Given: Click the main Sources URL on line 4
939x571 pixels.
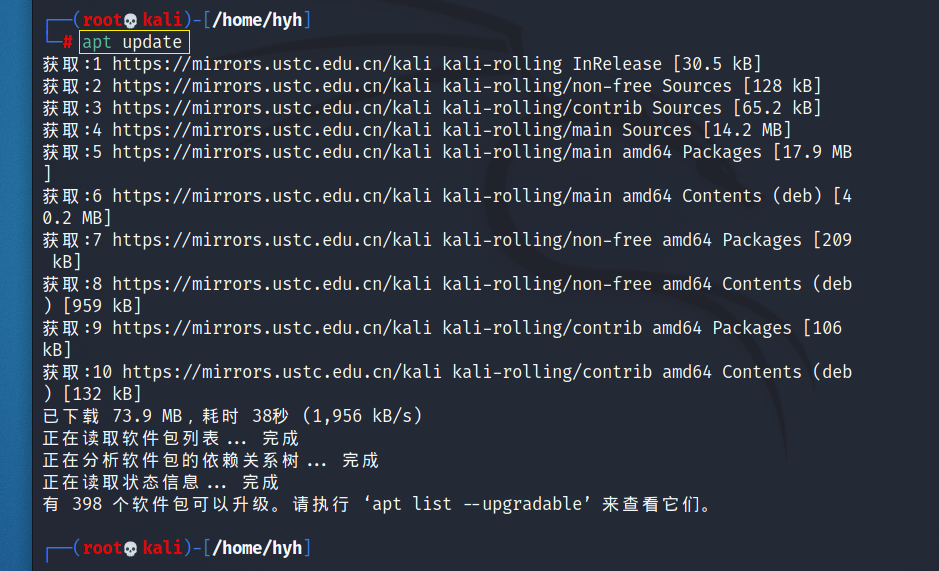Looking at the screenshot, I should pyautogui.click(x=271, y=130).
